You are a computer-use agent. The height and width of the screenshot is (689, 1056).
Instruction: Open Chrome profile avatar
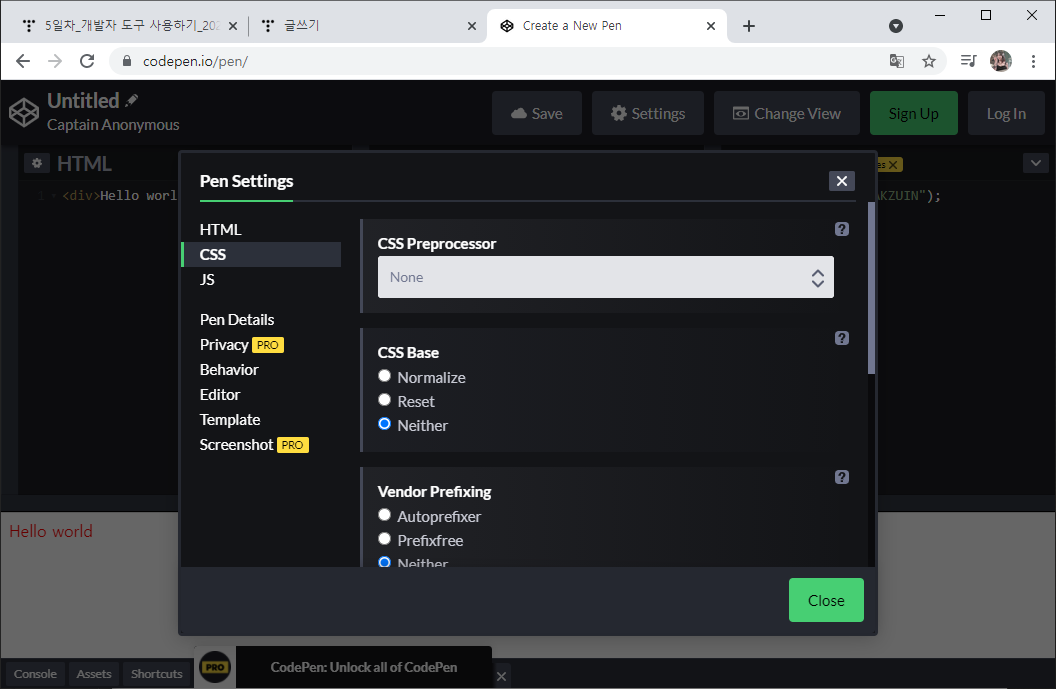tap(1000, 61)
